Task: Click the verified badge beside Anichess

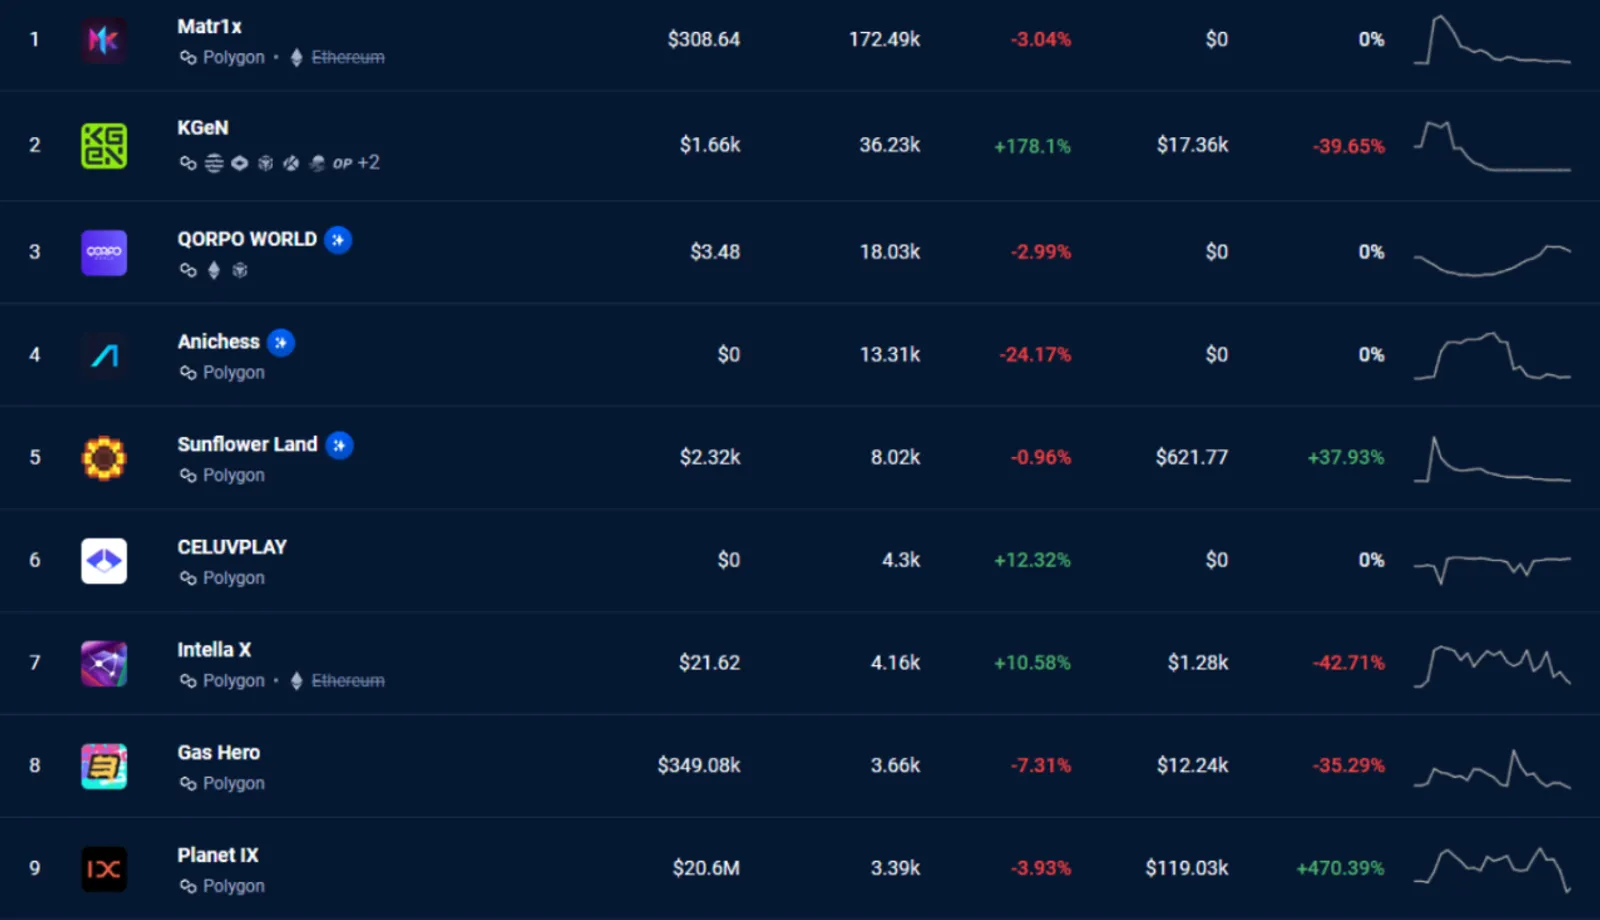Action: pos(281,343)
